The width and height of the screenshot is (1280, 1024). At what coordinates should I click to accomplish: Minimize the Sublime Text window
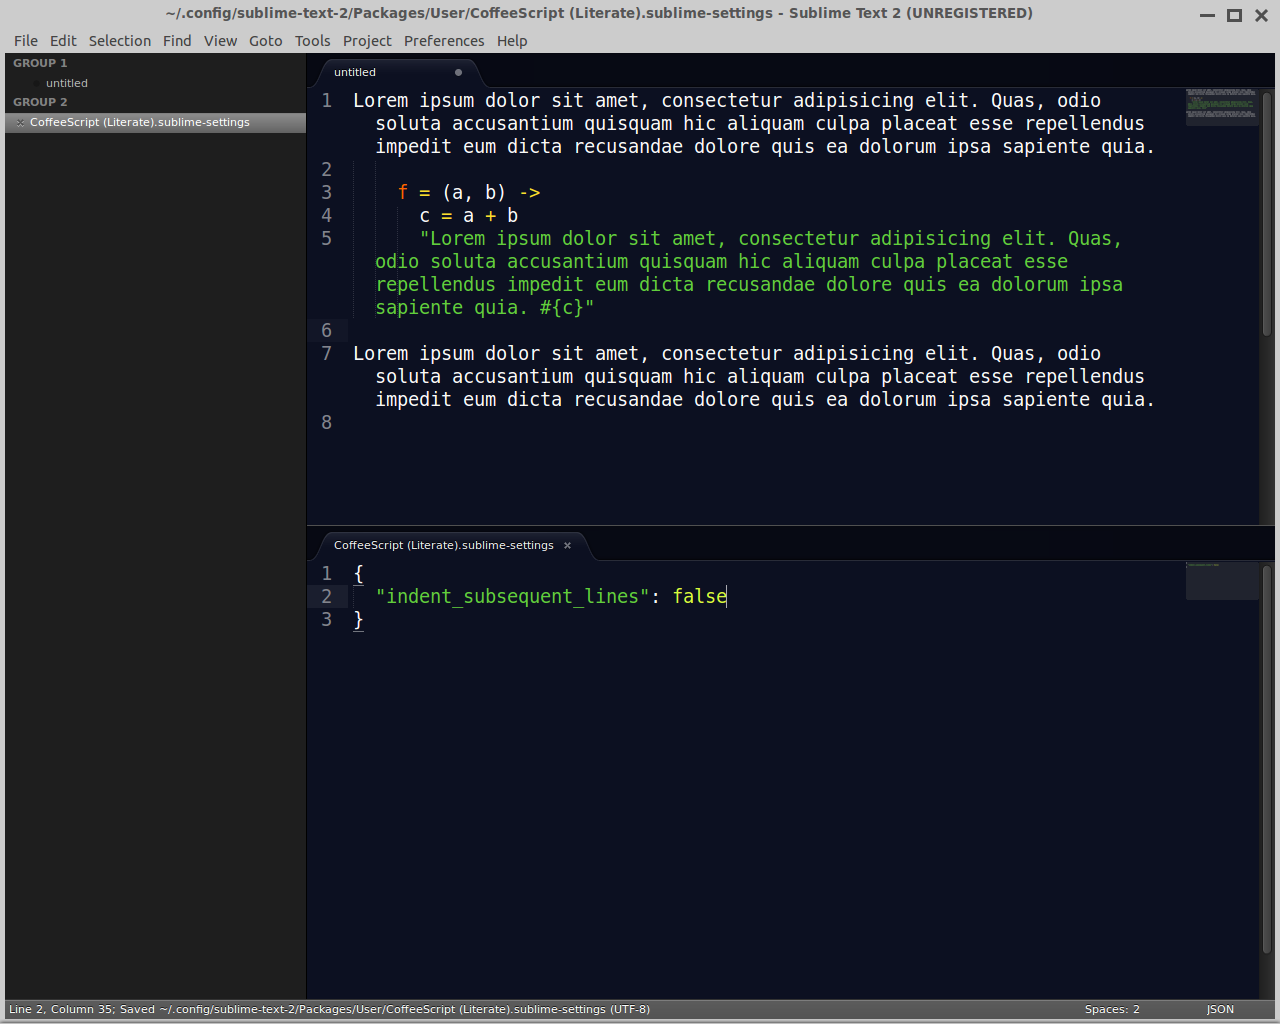[x=1207, y=15]
